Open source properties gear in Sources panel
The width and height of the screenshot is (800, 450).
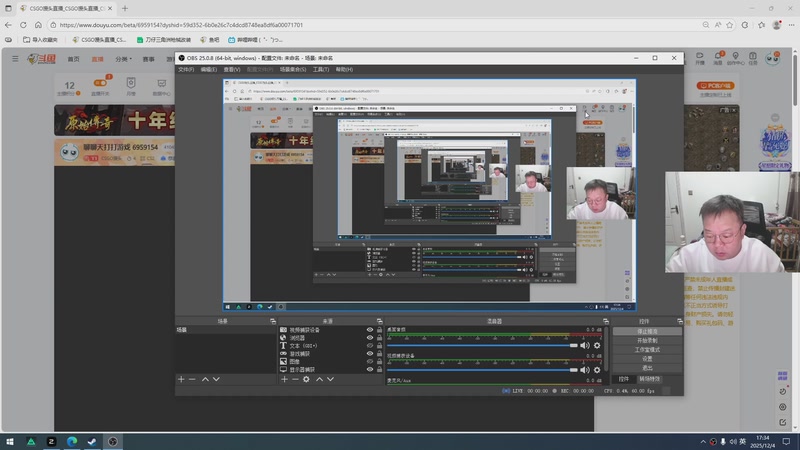click(x=306, y=379)
